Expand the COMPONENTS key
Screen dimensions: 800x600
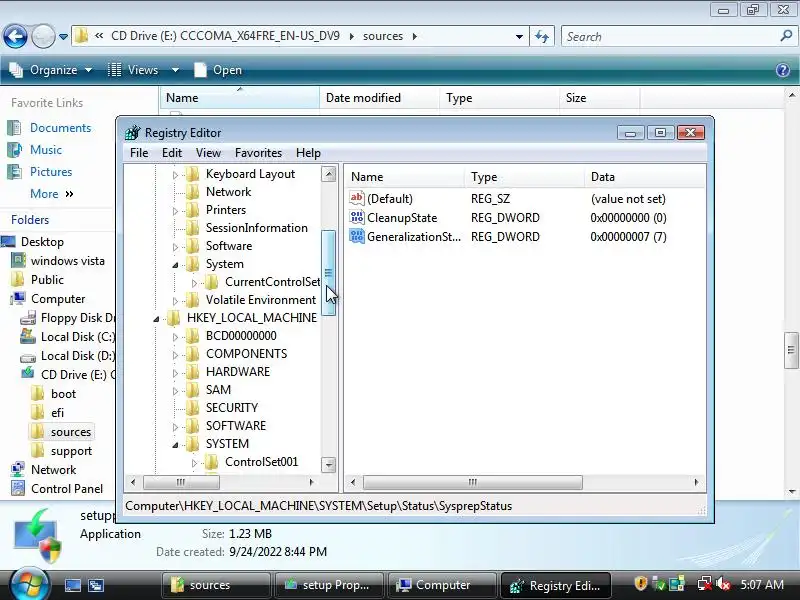pos(175,355)
